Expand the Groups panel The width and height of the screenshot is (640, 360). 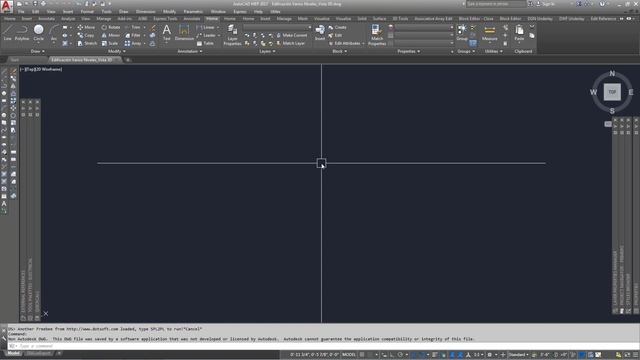click(466, 51)
